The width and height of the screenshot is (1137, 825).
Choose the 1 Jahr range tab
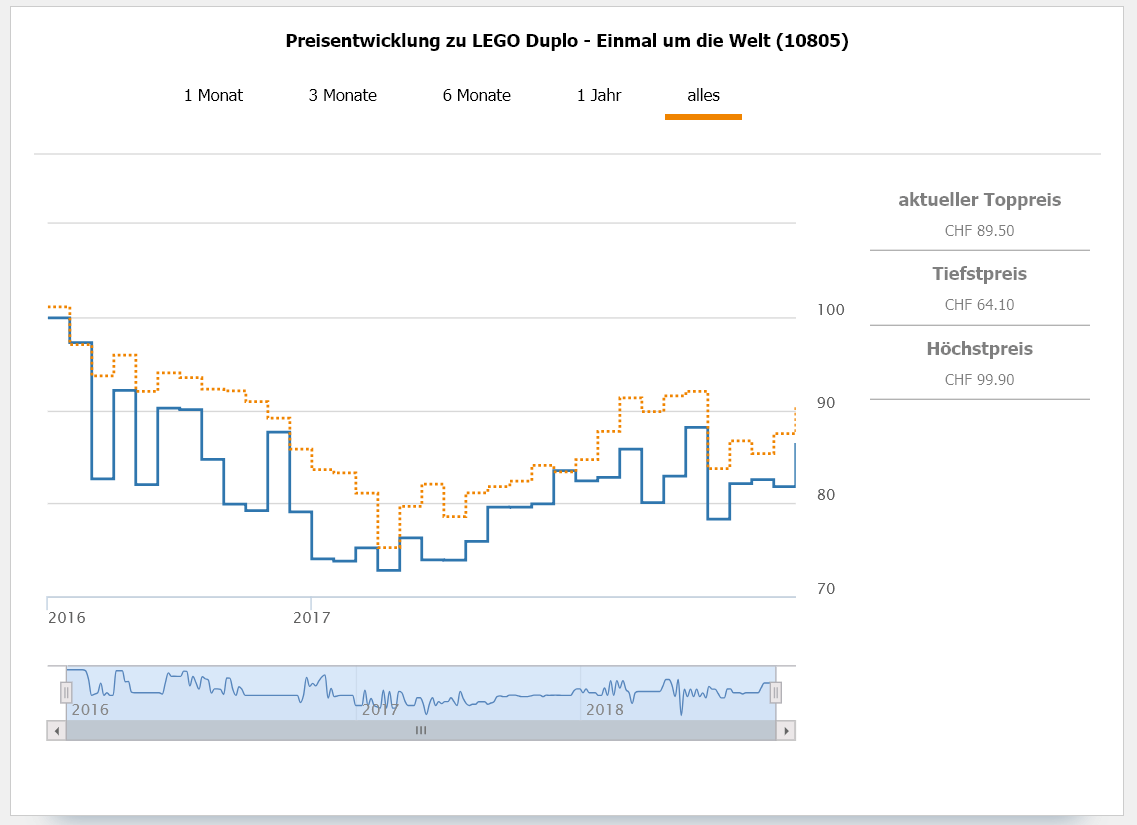599,96
